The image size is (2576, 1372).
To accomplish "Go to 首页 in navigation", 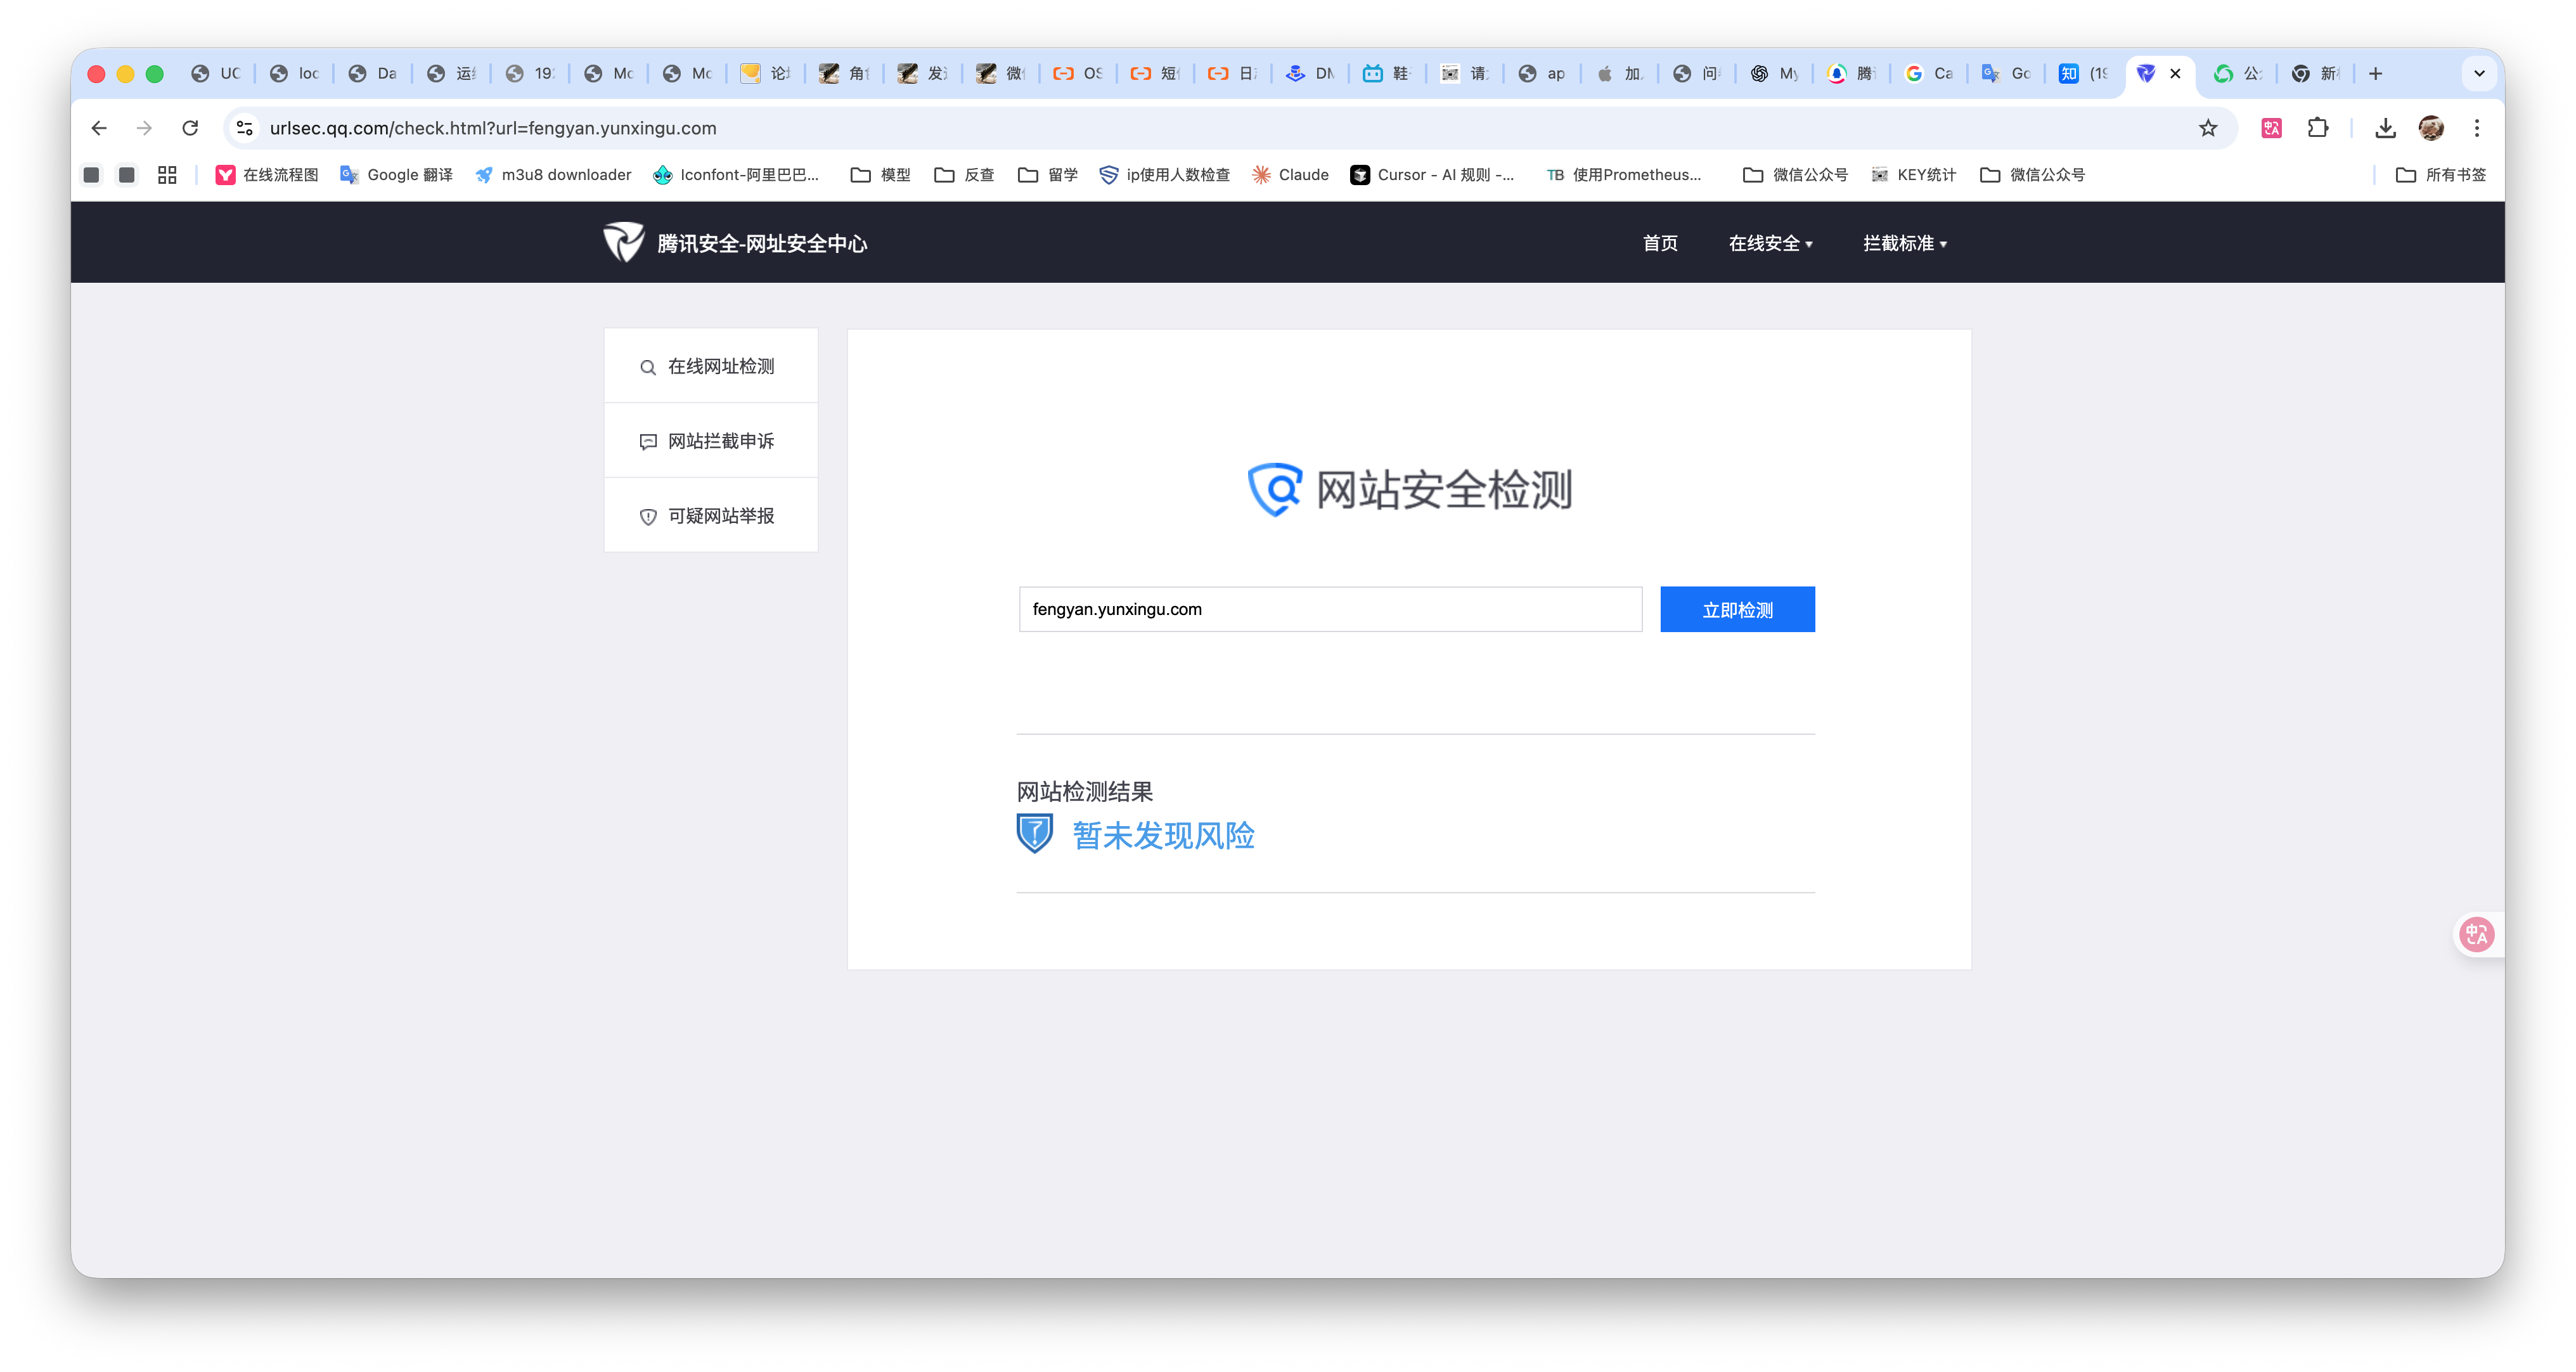I will [1660, 244].
